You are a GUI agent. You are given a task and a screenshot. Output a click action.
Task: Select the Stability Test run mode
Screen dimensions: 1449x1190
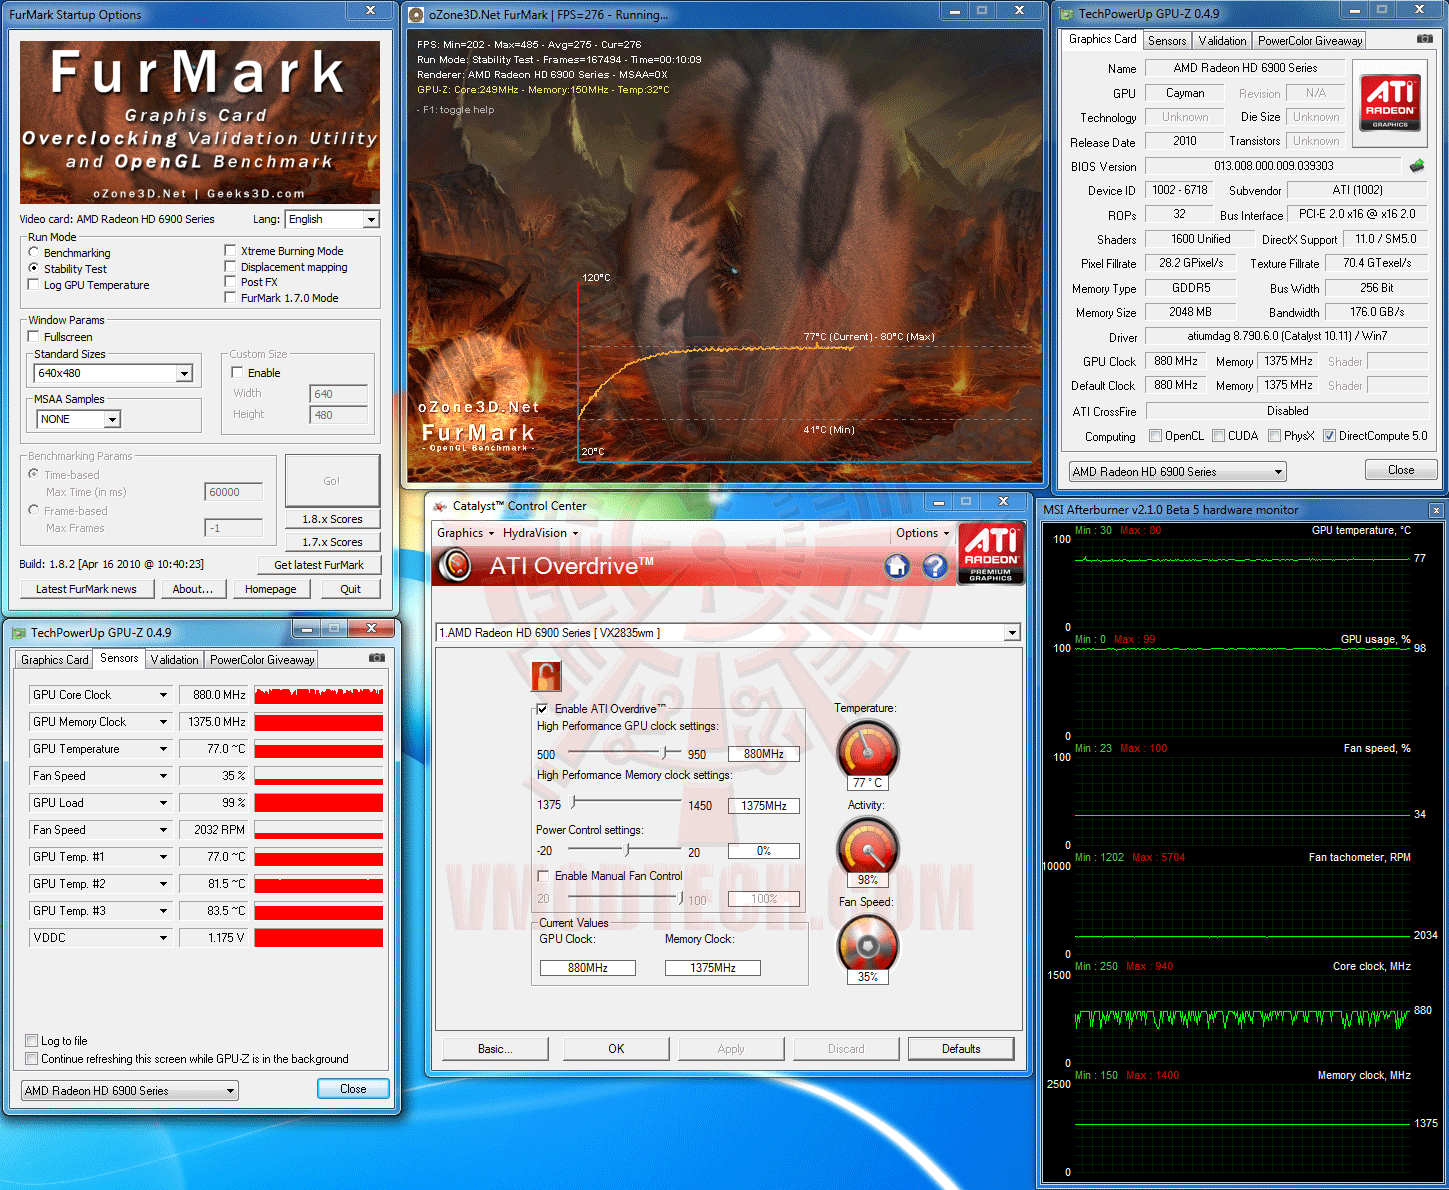tap(34, 269)
